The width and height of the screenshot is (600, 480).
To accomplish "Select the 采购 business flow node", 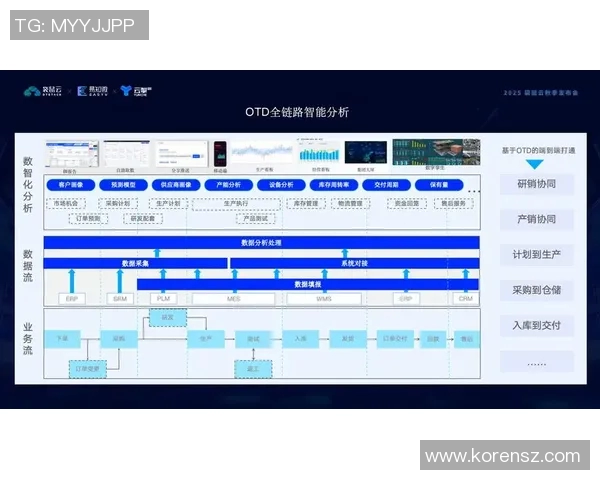I will pyautogui.click(x=119, y=339).
